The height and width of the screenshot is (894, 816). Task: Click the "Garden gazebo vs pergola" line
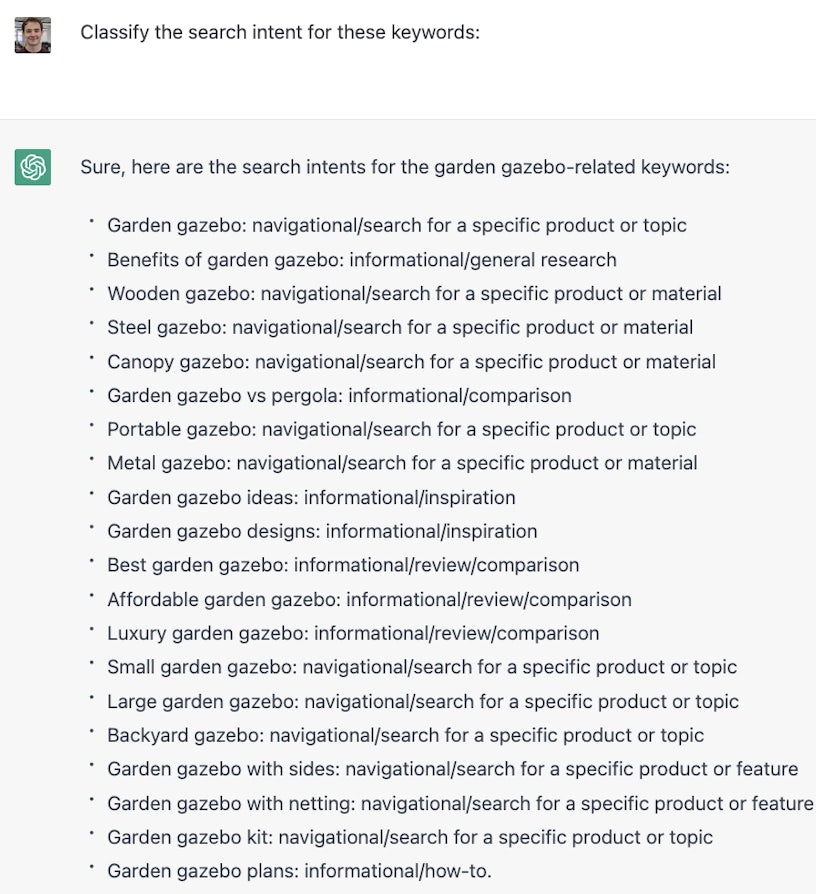pyautogui.click(x=339, y=395)
